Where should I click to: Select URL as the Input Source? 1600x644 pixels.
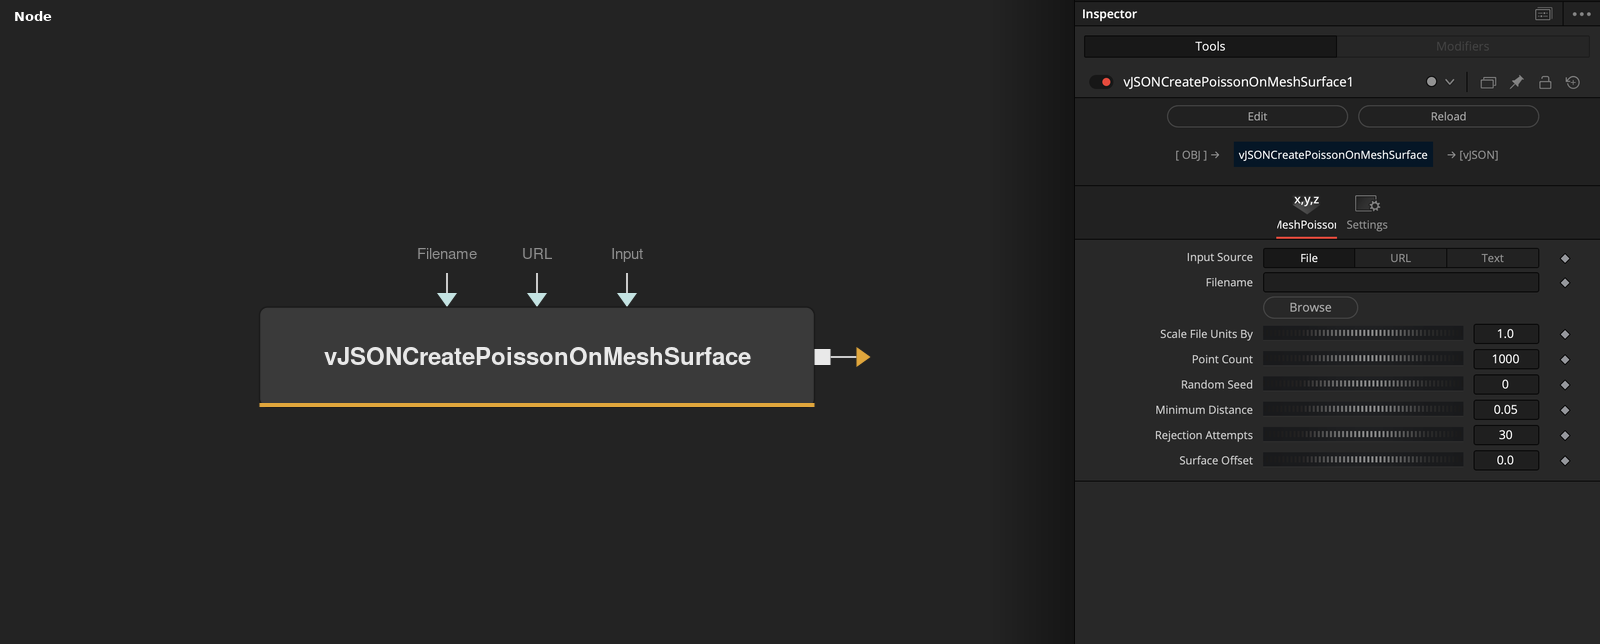click(1400, 258)
